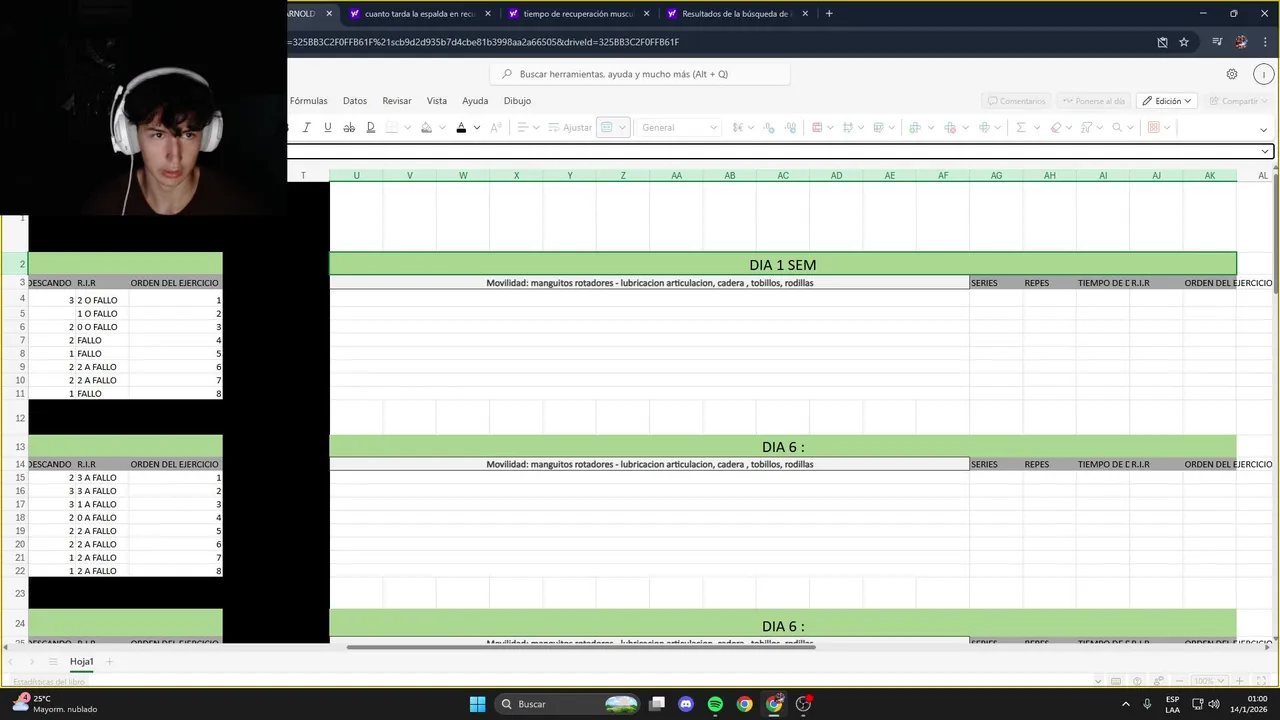Open Chrome three-dot menu
The width and height of the screenshot is (1280, 720).
point(1265,42)
